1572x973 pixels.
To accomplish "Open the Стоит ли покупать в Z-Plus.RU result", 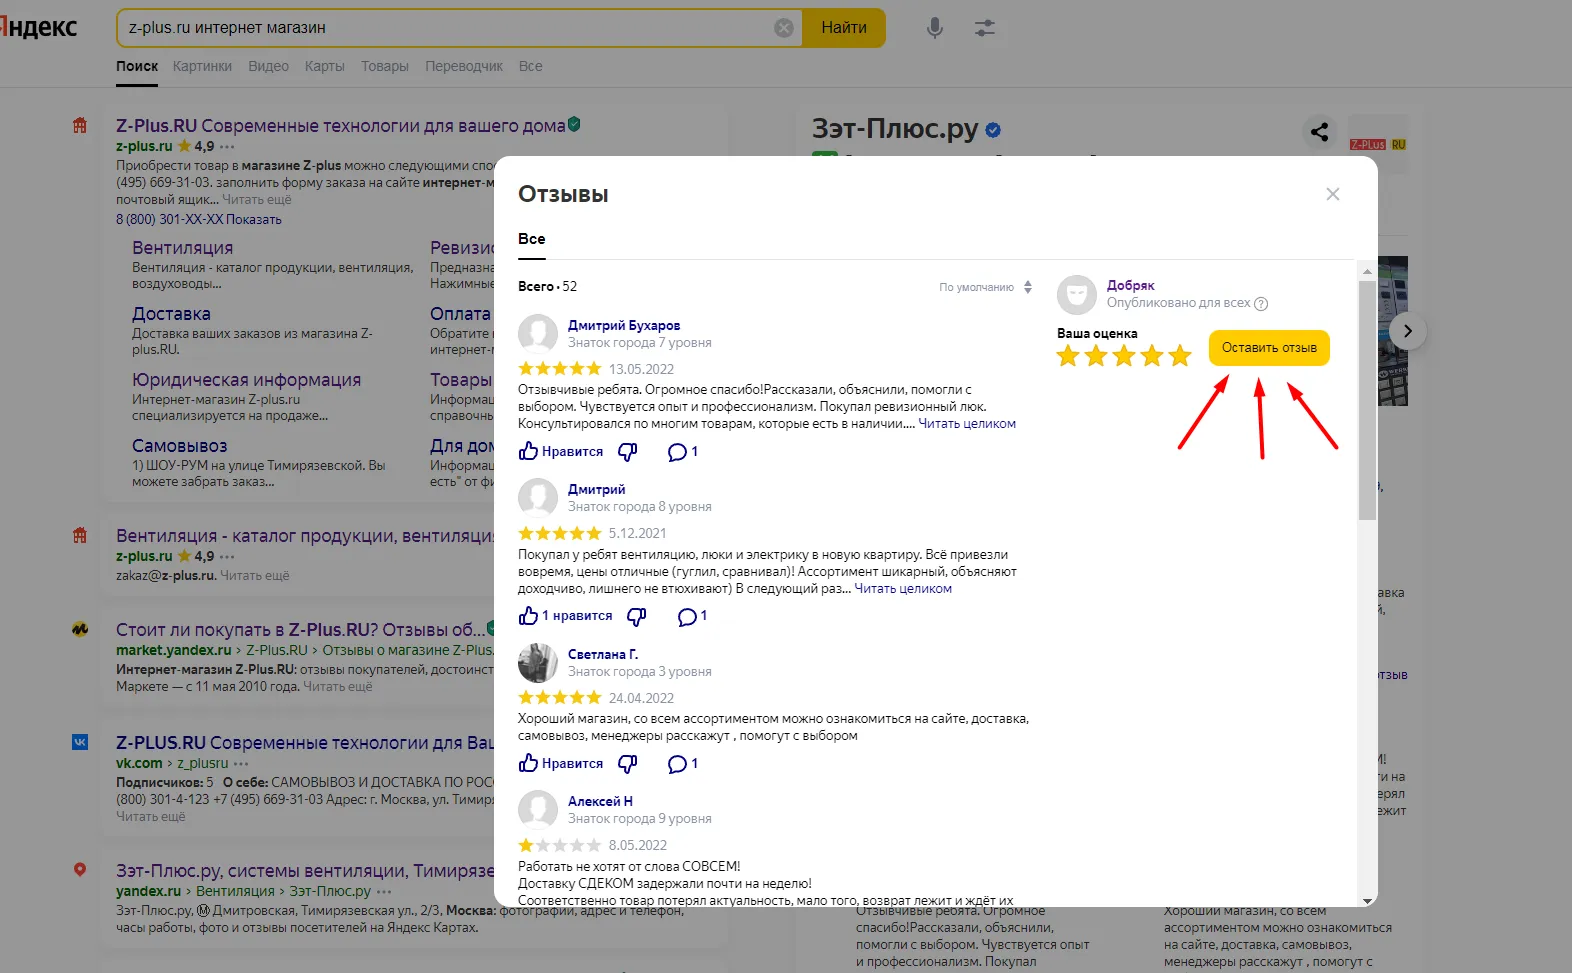I will (300, 630).
